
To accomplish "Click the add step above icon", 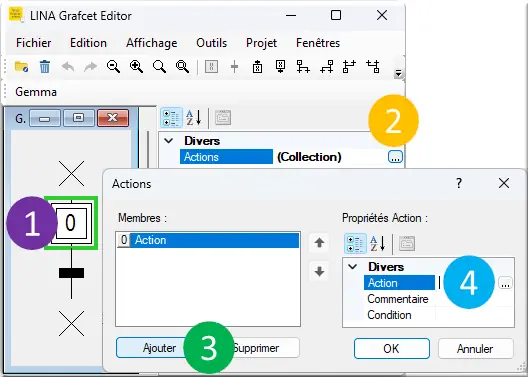I will click(x=257, y=67).
